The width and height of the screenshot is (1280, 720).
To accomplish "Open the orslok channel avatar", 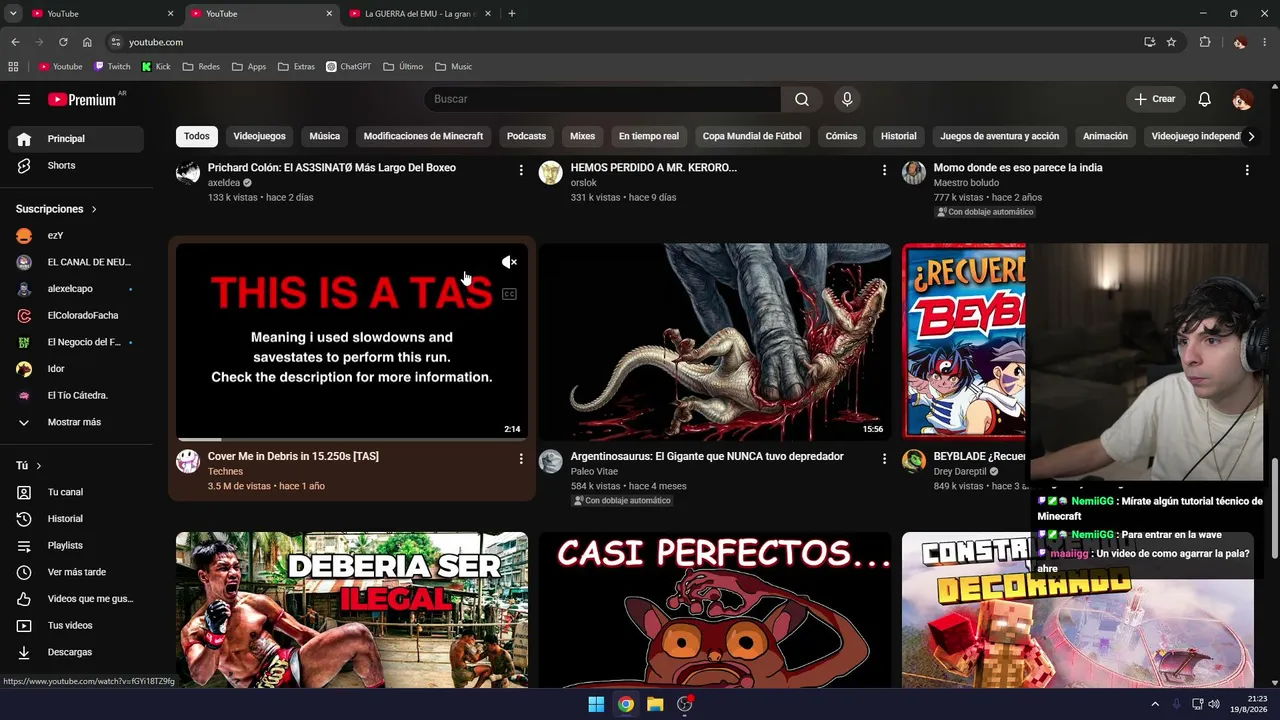I will (x=551, y=172).
